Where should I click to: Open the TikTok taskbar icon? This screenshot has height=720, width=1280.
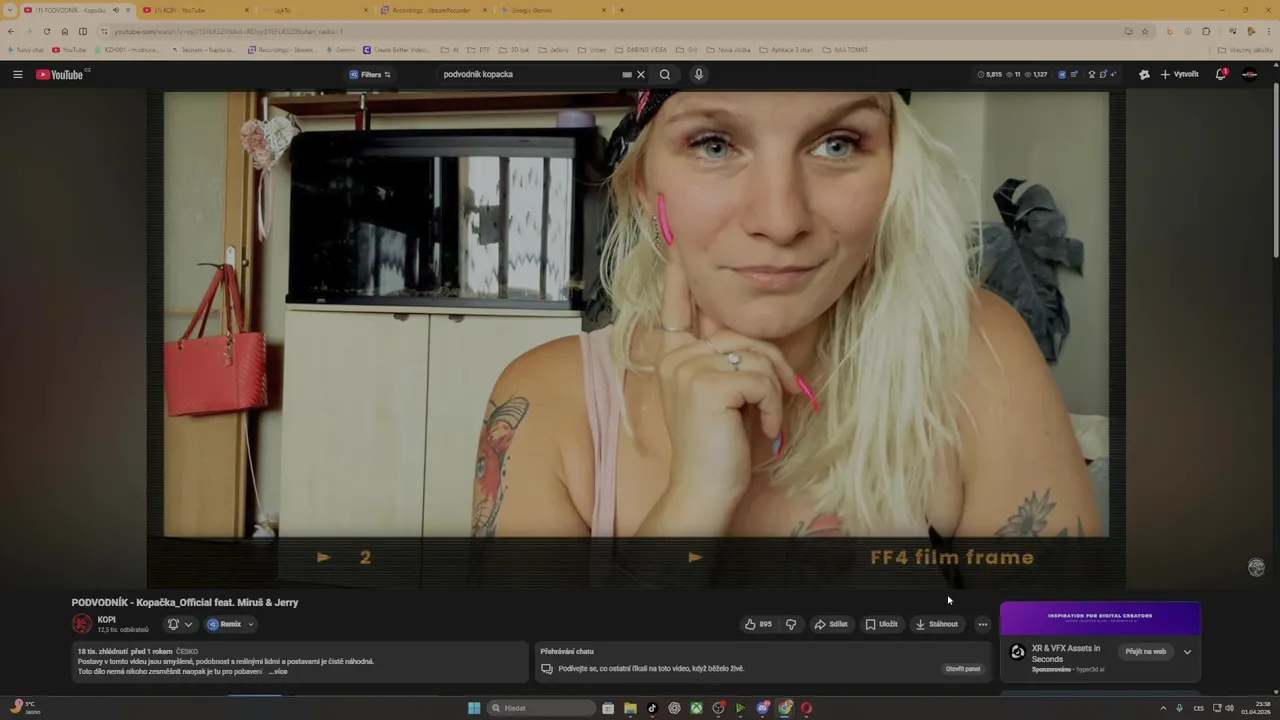pos(652,708)
